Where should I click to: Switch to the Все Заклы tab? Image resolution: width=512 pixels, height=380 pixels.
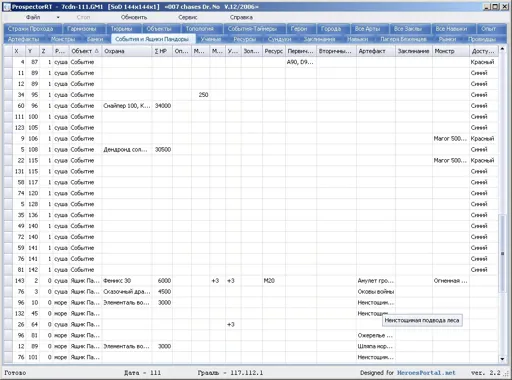pos(410,29)
